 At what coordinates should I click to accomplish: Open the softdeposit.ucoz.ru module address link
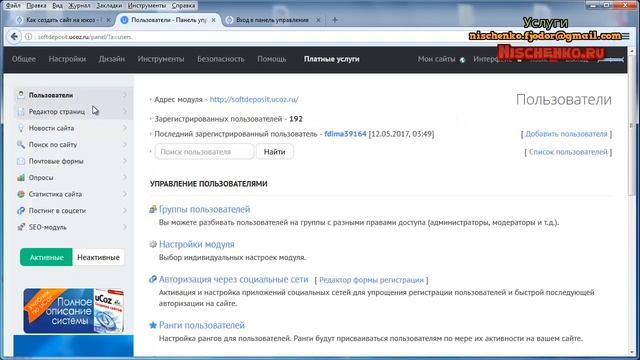click(x=254, y=99)
